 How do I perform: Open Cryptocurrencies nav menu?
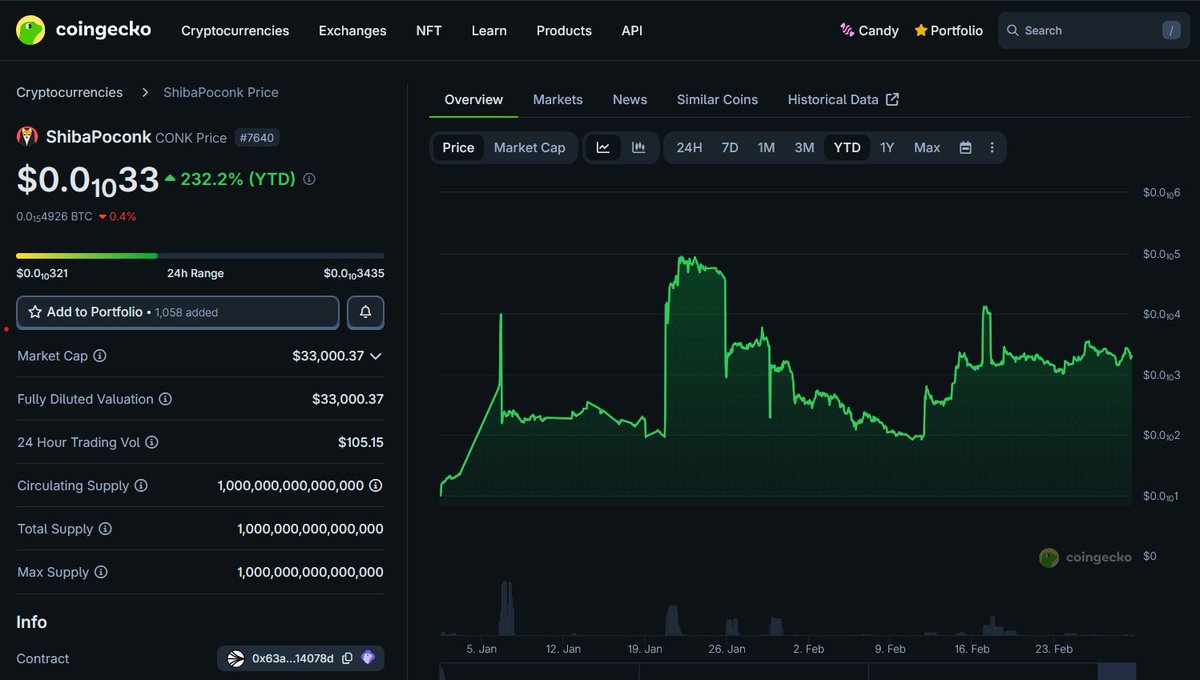(235, 31)
